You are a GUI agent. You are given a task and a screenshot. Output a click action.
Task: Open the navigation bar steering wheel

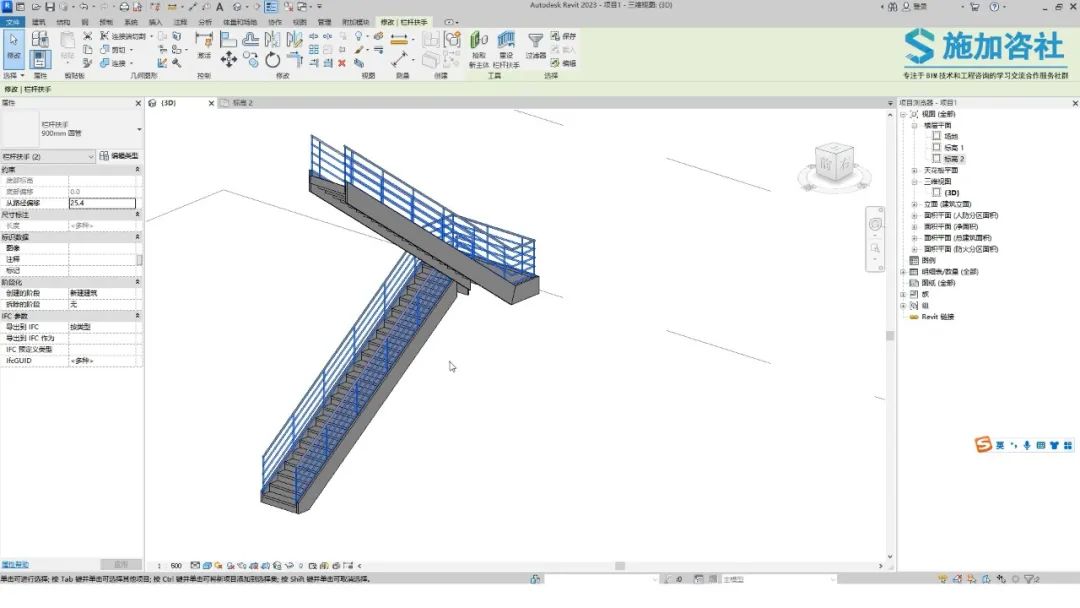(x=875, y=224)
